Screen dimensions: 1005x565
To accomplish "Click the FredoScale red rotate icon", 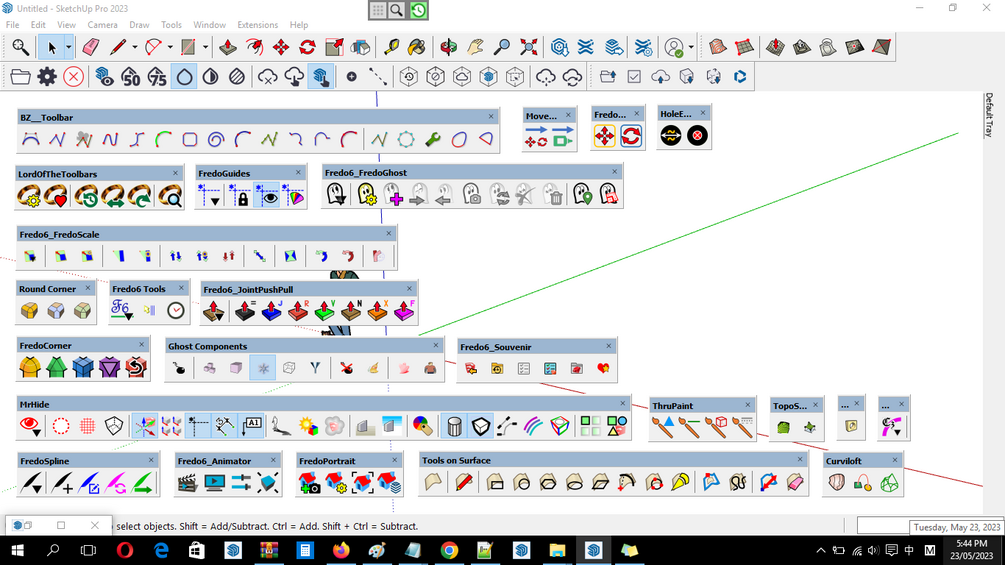I will click(348, 256).
